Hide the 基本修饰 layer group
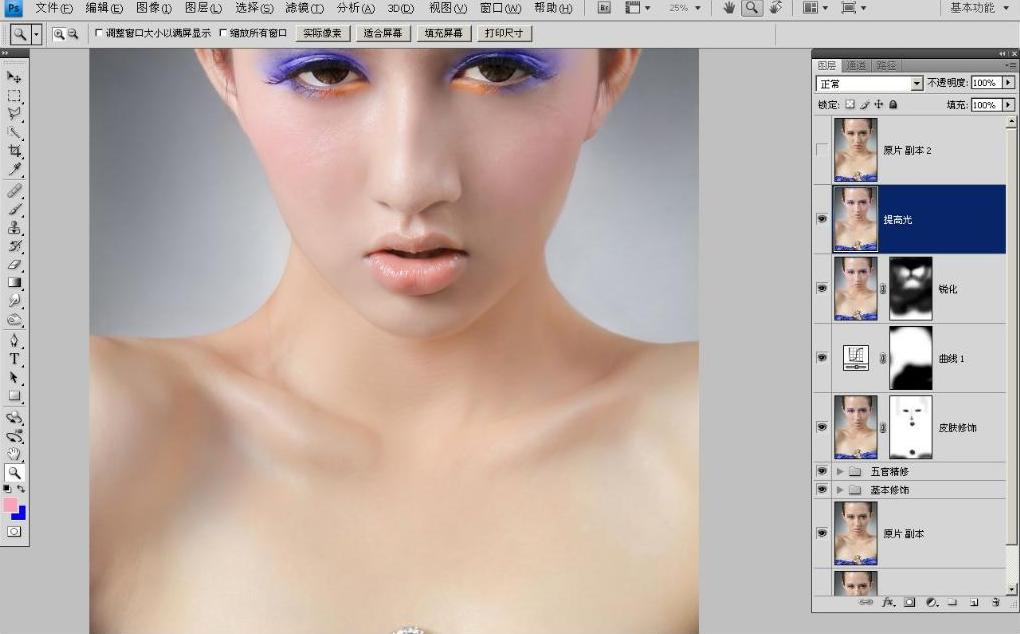This screenshot has height=634, width=1020. (822, 489)
